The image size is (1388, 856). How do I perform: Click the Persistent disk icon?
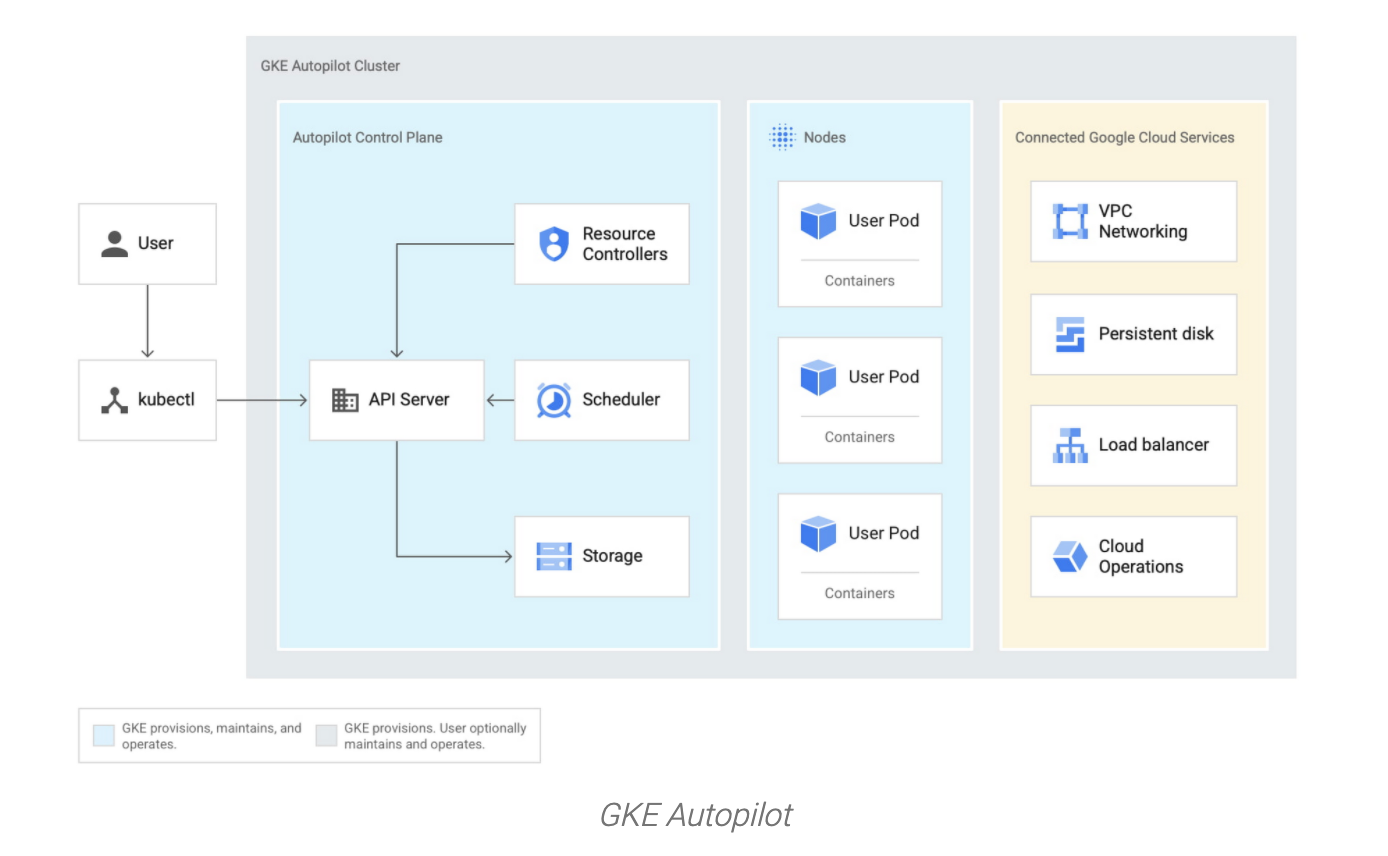point(1070,334)
